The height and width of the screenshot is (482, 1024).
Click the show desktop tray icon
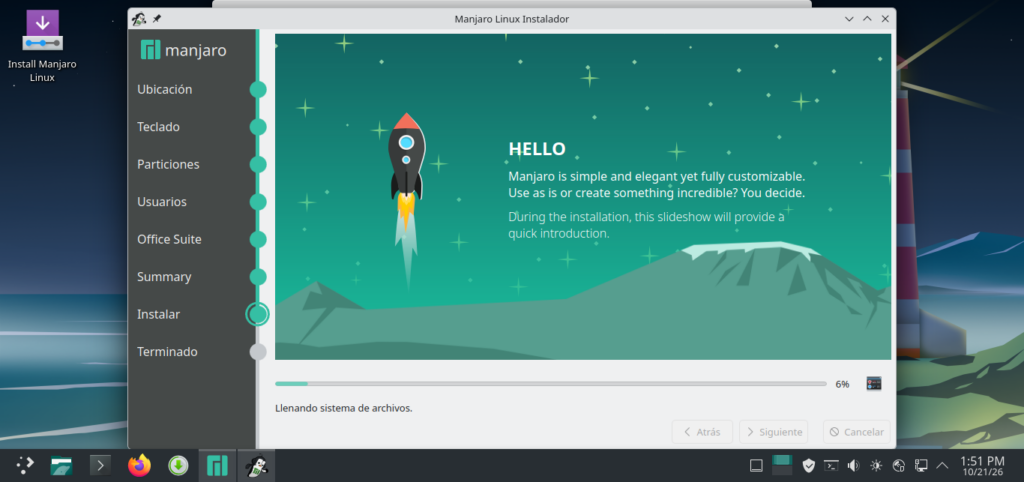pyautogui.click(x=756, y=466)
